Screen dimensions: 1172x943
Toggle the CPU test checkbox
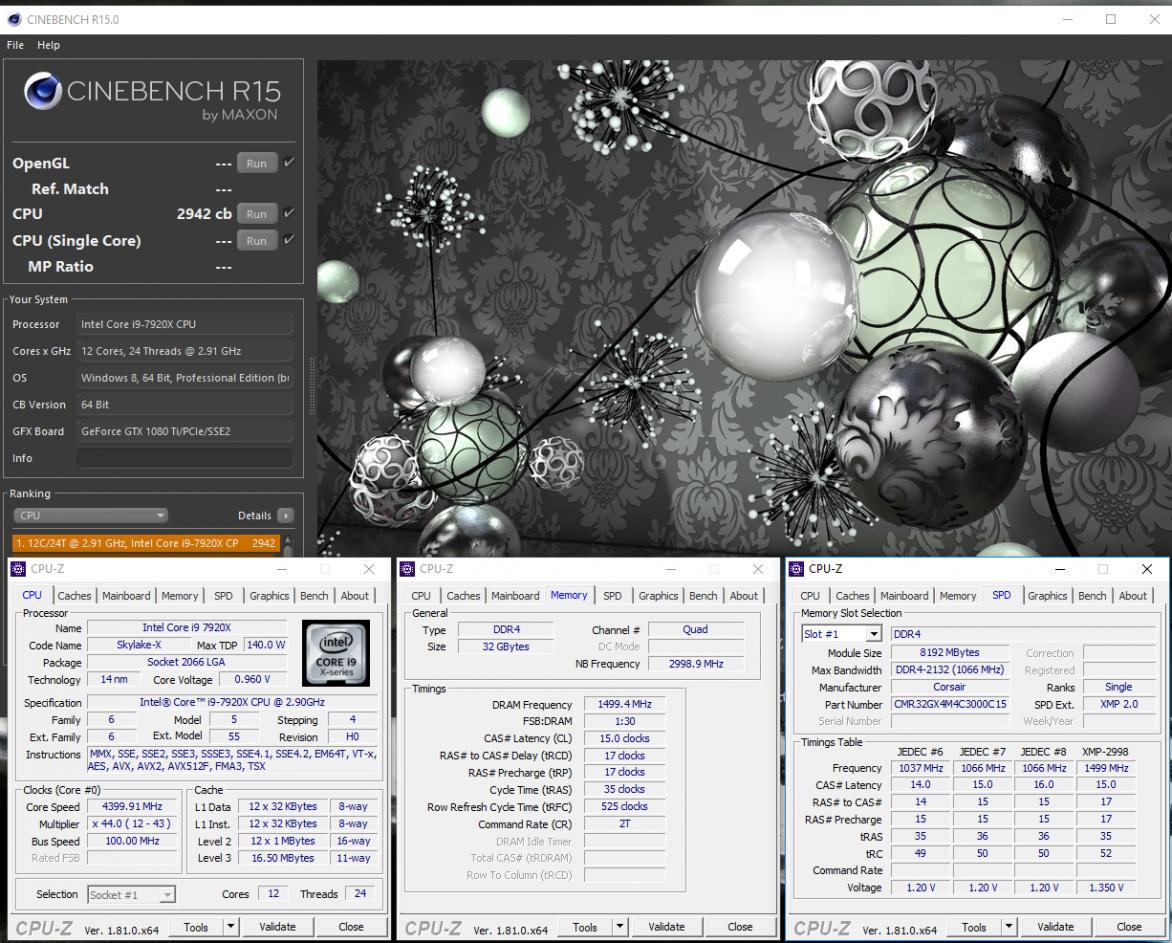coord(289,213)
